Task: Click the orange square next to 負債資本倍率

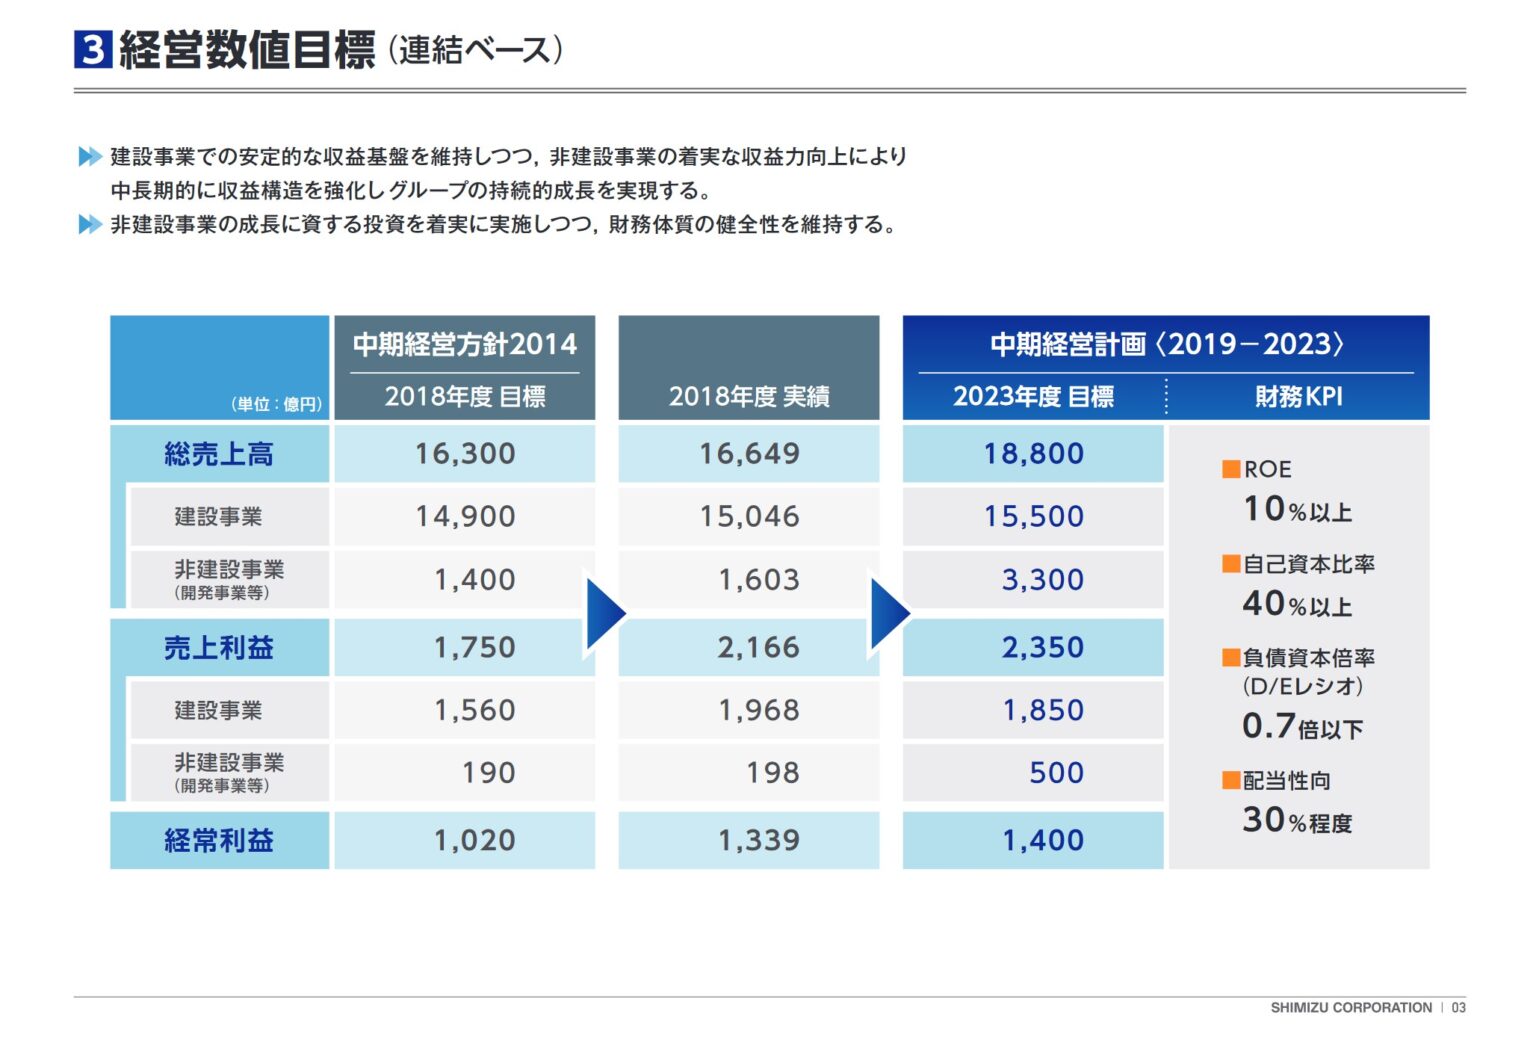Action: [1231, 658]
